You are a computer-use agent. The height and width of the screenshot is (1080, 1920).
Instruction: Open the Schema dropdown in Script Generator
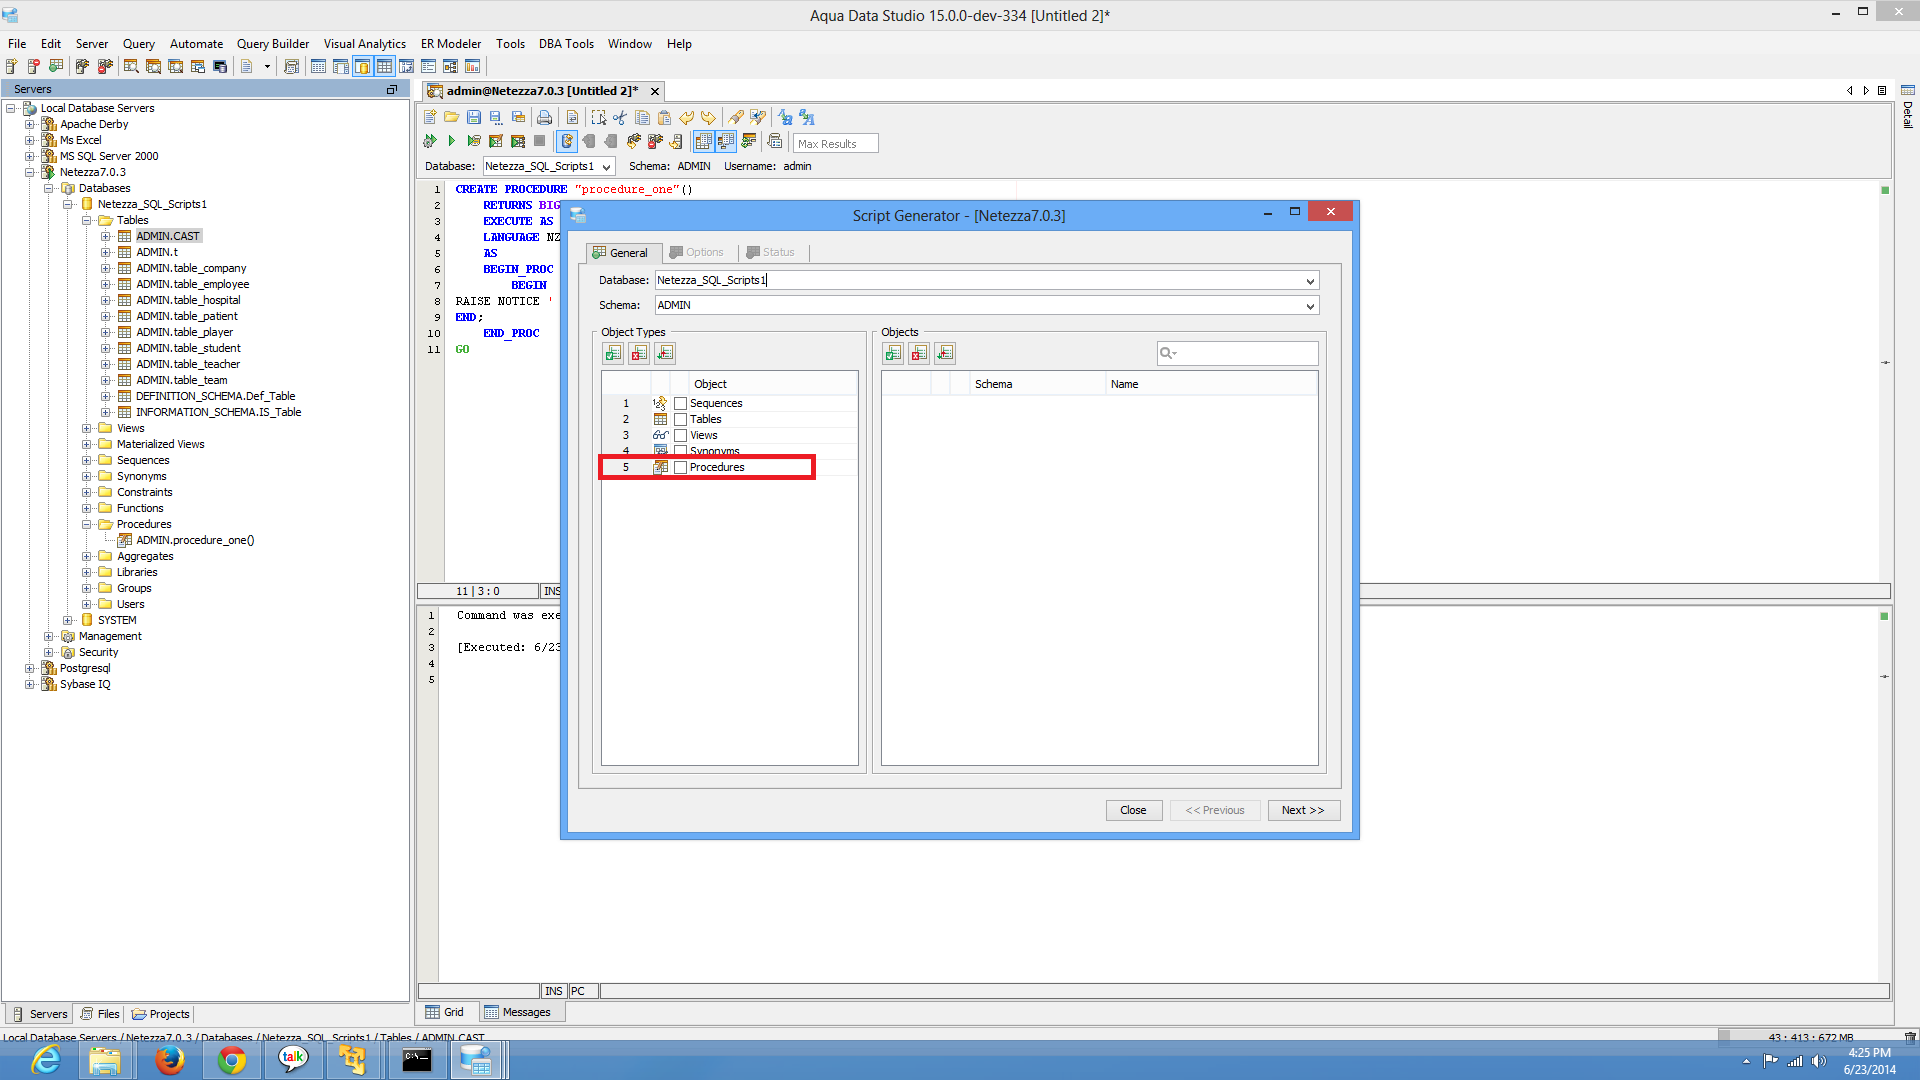pos(1309,306)
